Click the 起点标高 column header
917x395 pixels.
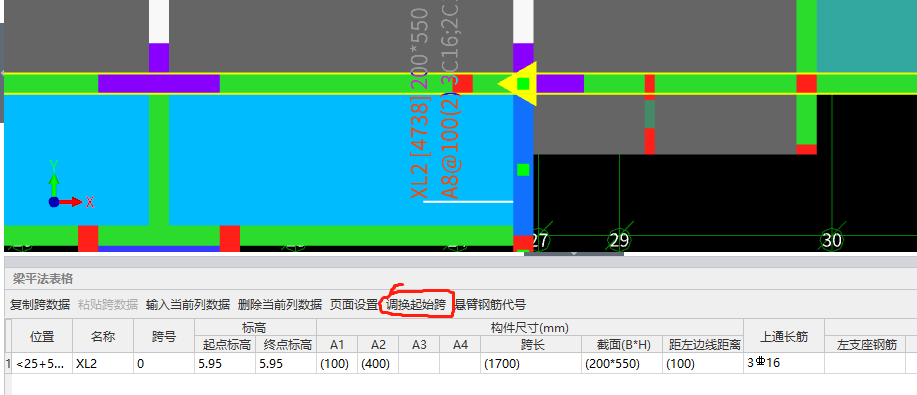[225, 345]
